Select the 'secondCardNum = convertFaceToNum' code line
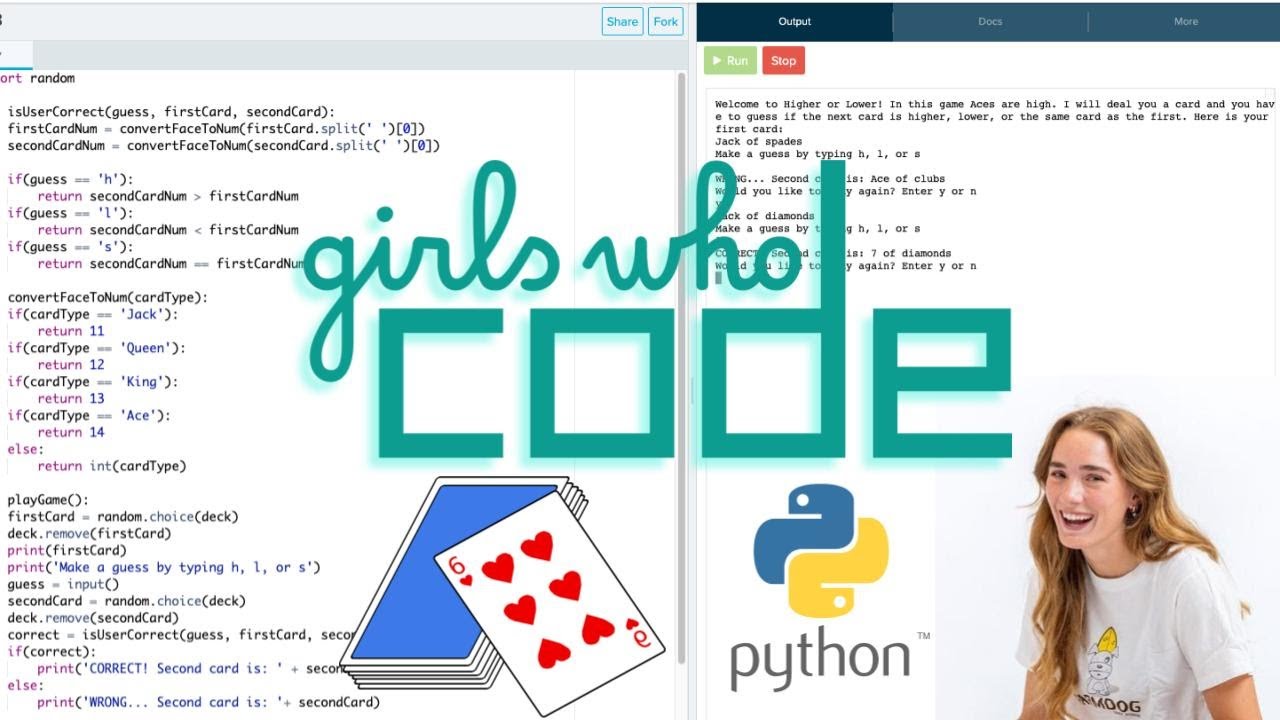1280x720 pixels. (224, 146)
